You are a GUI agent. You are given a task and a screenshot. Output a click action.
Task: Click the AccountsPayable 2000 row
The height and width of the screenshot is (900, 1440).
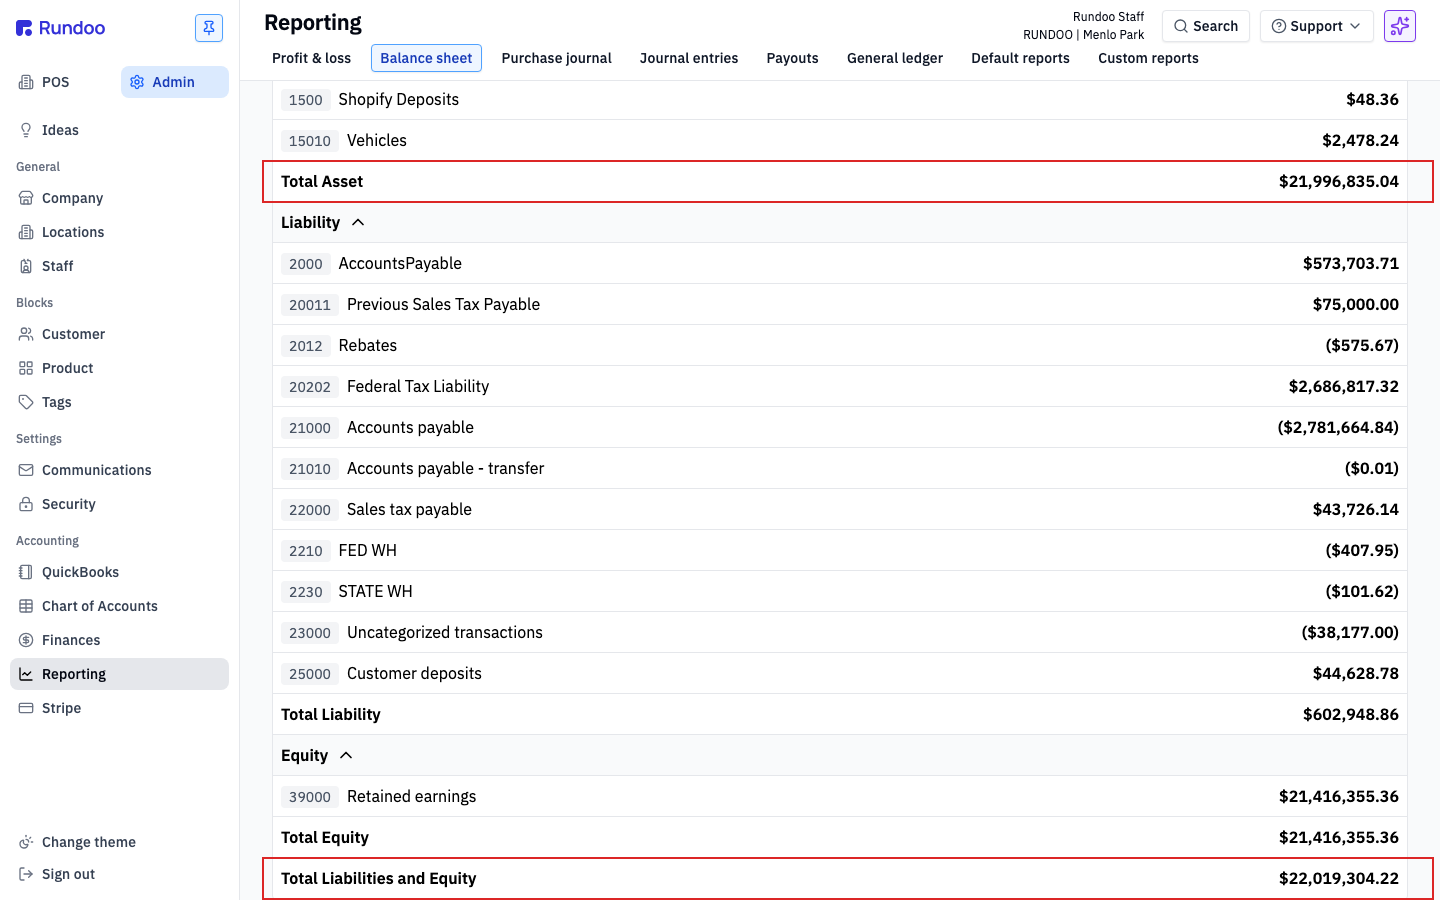pyautogui.click(x=840, y=263)
